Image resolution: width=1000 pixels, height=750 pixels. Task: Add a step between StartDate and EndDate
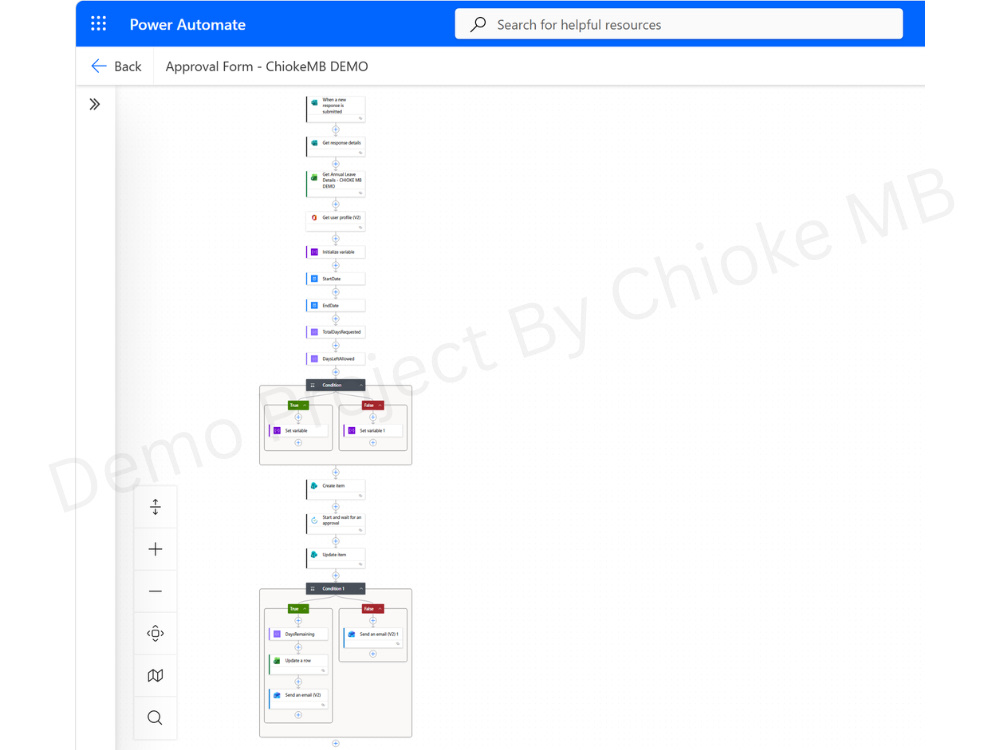point(335,293)
